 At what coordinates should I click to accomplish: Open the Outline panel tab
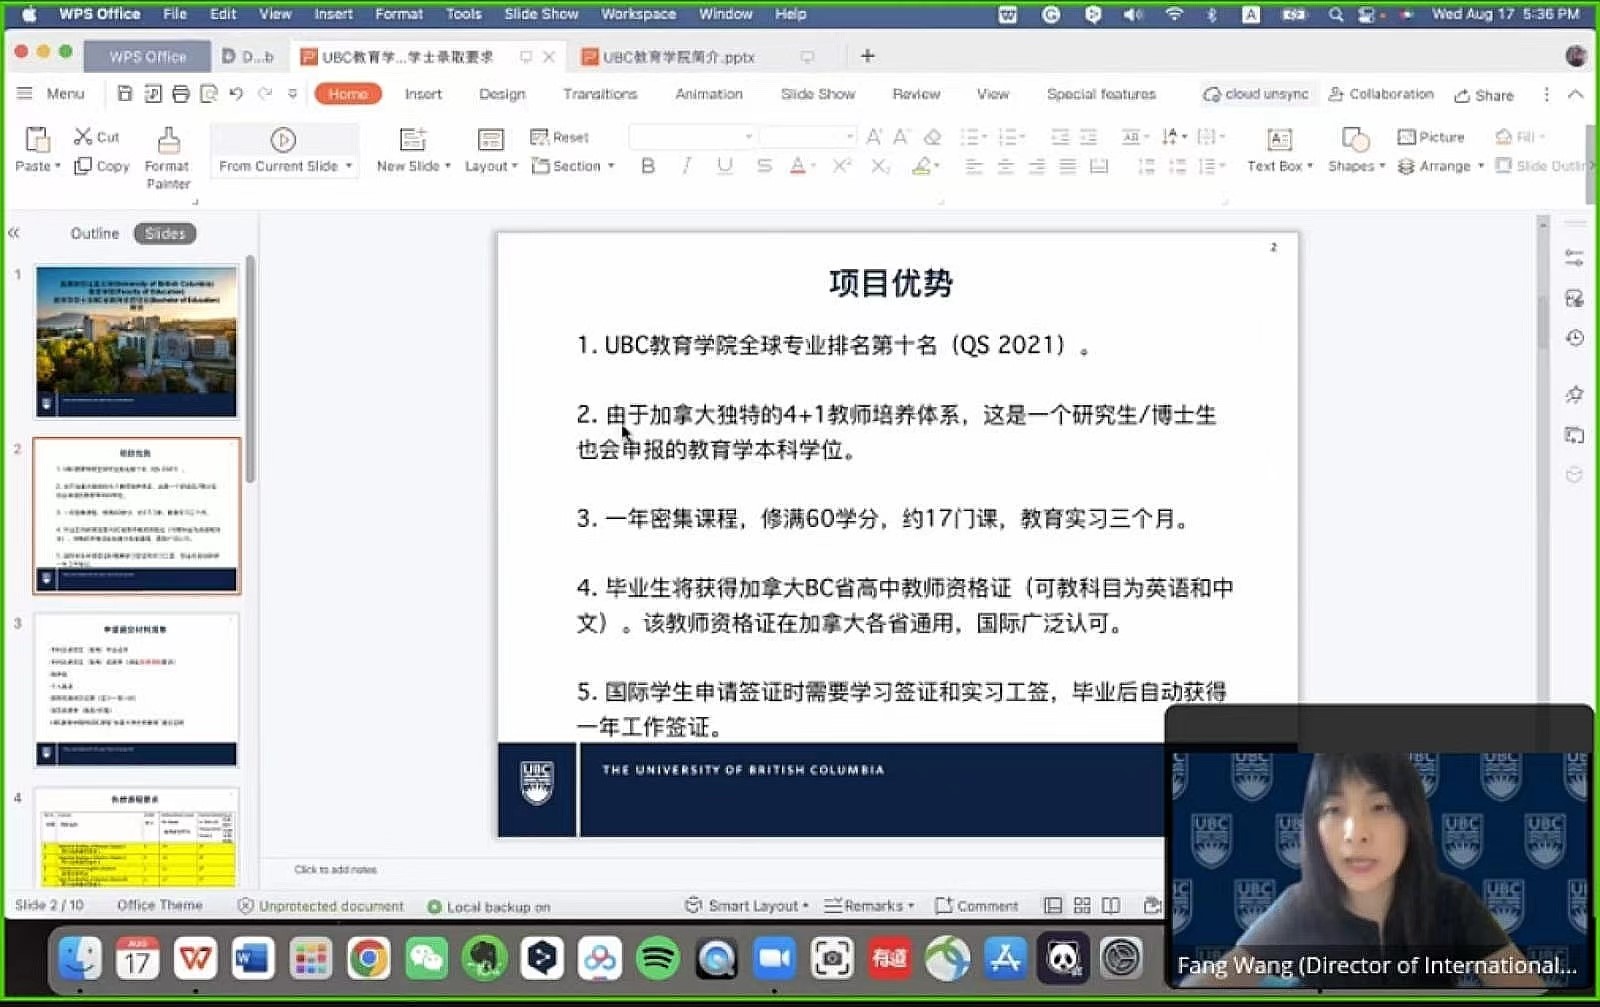click(x=94, y=233)
